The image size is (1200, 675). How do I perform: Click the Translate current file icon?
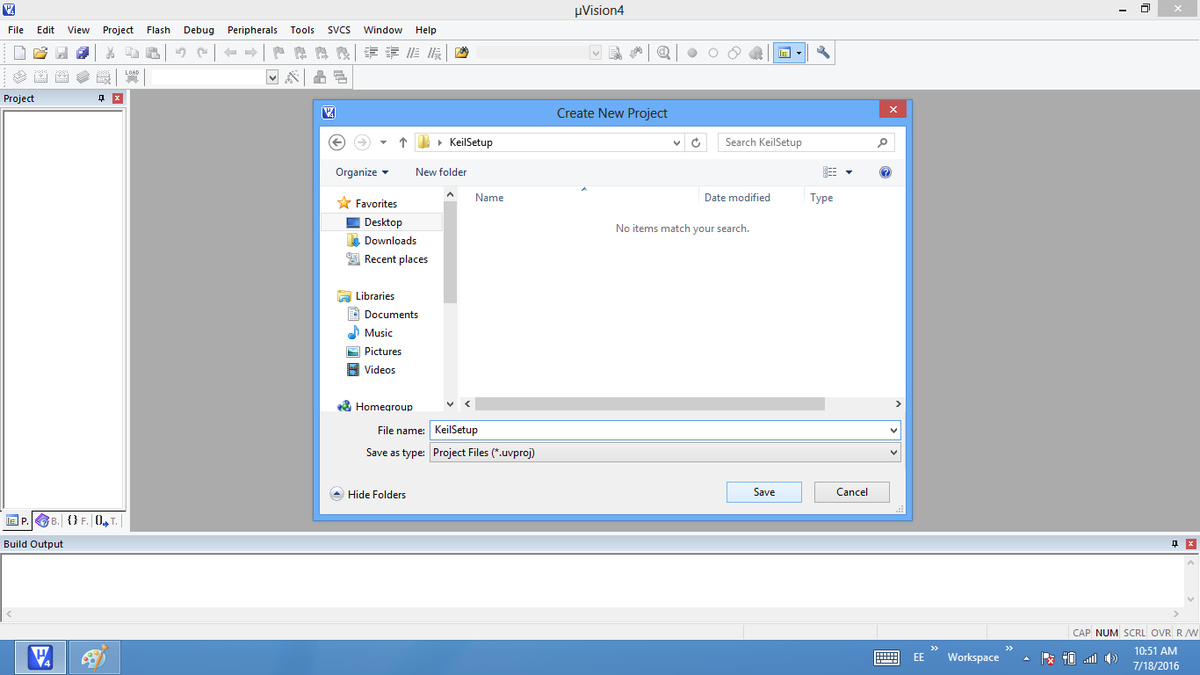pyautogui.click(x=20, y=77)
